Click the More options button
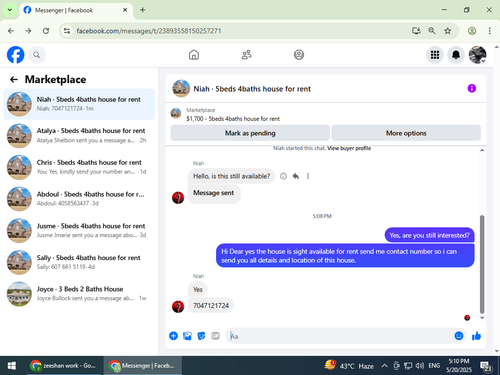This screenshot has width=500, height=375. 406,133
